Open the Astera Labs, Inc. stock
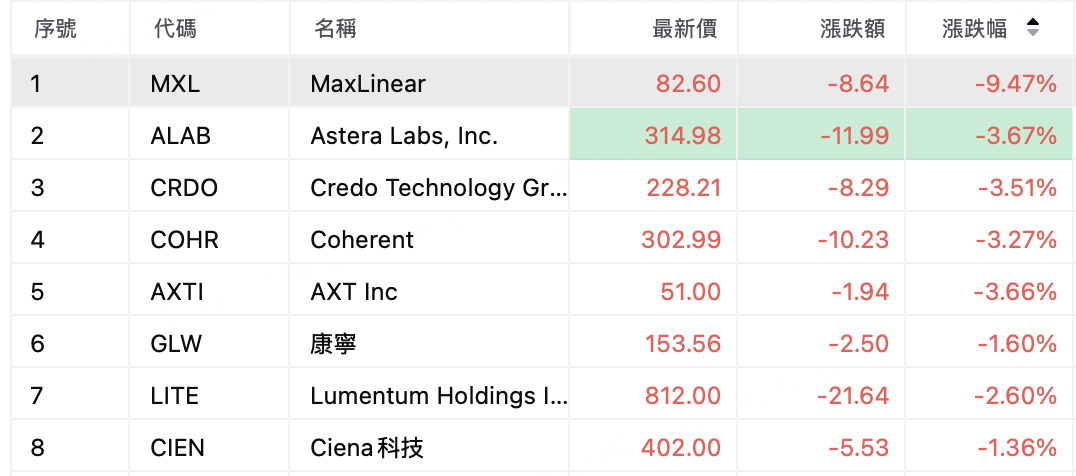The width and height of the screenshot is (1076, 476). point(404,136)
